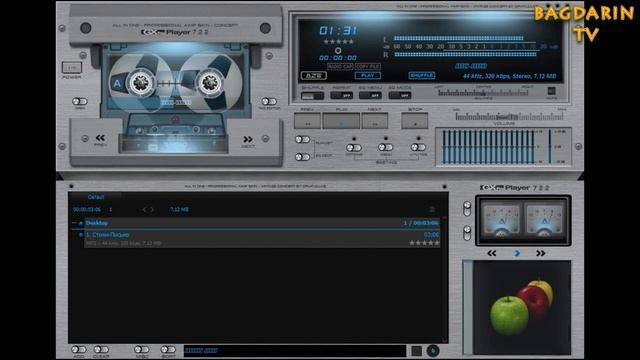Click the vertical bar left of album art

(468, 307)
